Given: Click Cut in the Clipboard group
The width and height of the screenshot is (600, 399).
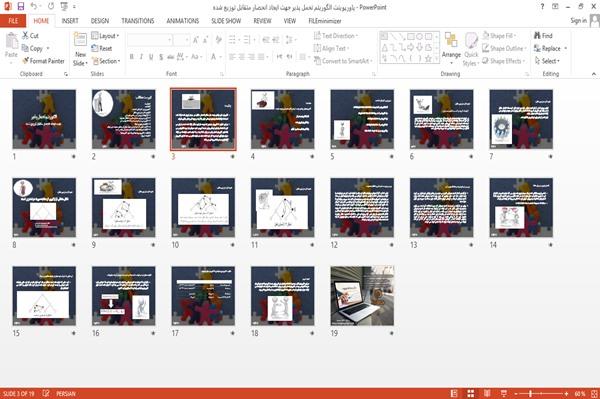Looking at the screenshot, I should (30, 36).
